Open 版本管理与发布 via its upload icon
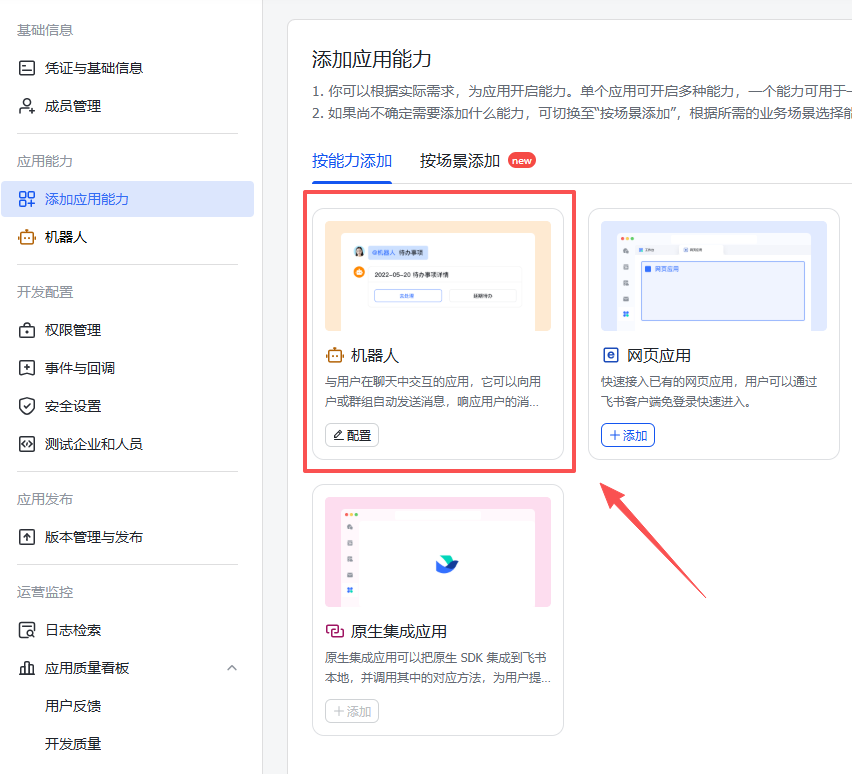The height and width of the screenshot is (774, 852). (x=28, y=537)
